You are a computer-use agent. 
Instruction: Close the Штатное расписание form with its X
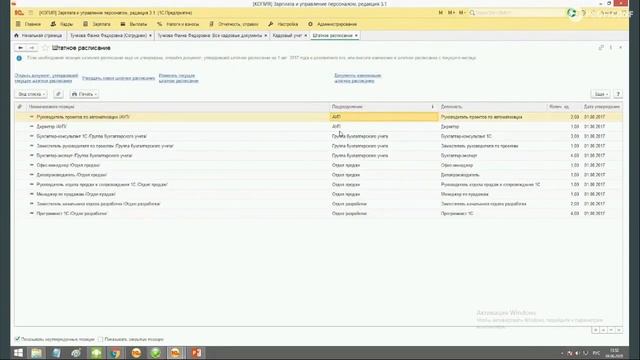coord(621,48)
